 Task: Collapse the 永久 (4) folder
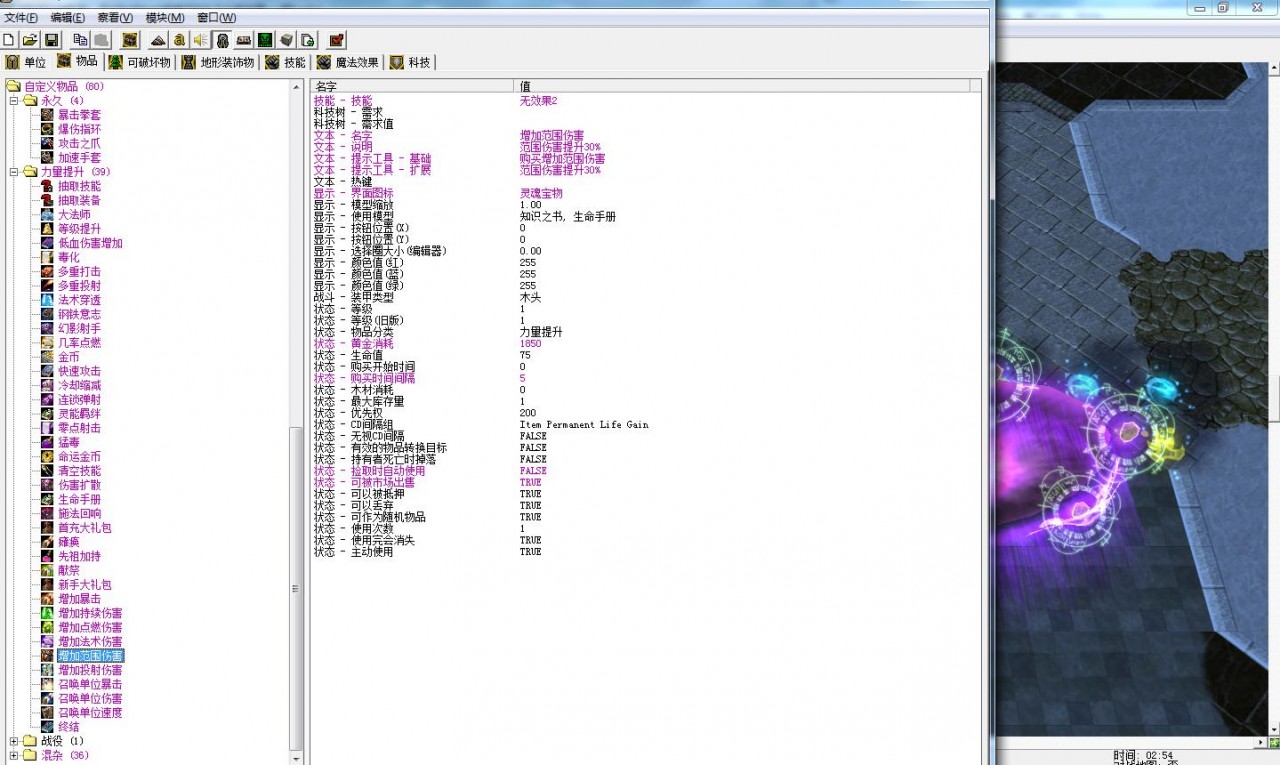pyautogui.click(x=14, y=100)
